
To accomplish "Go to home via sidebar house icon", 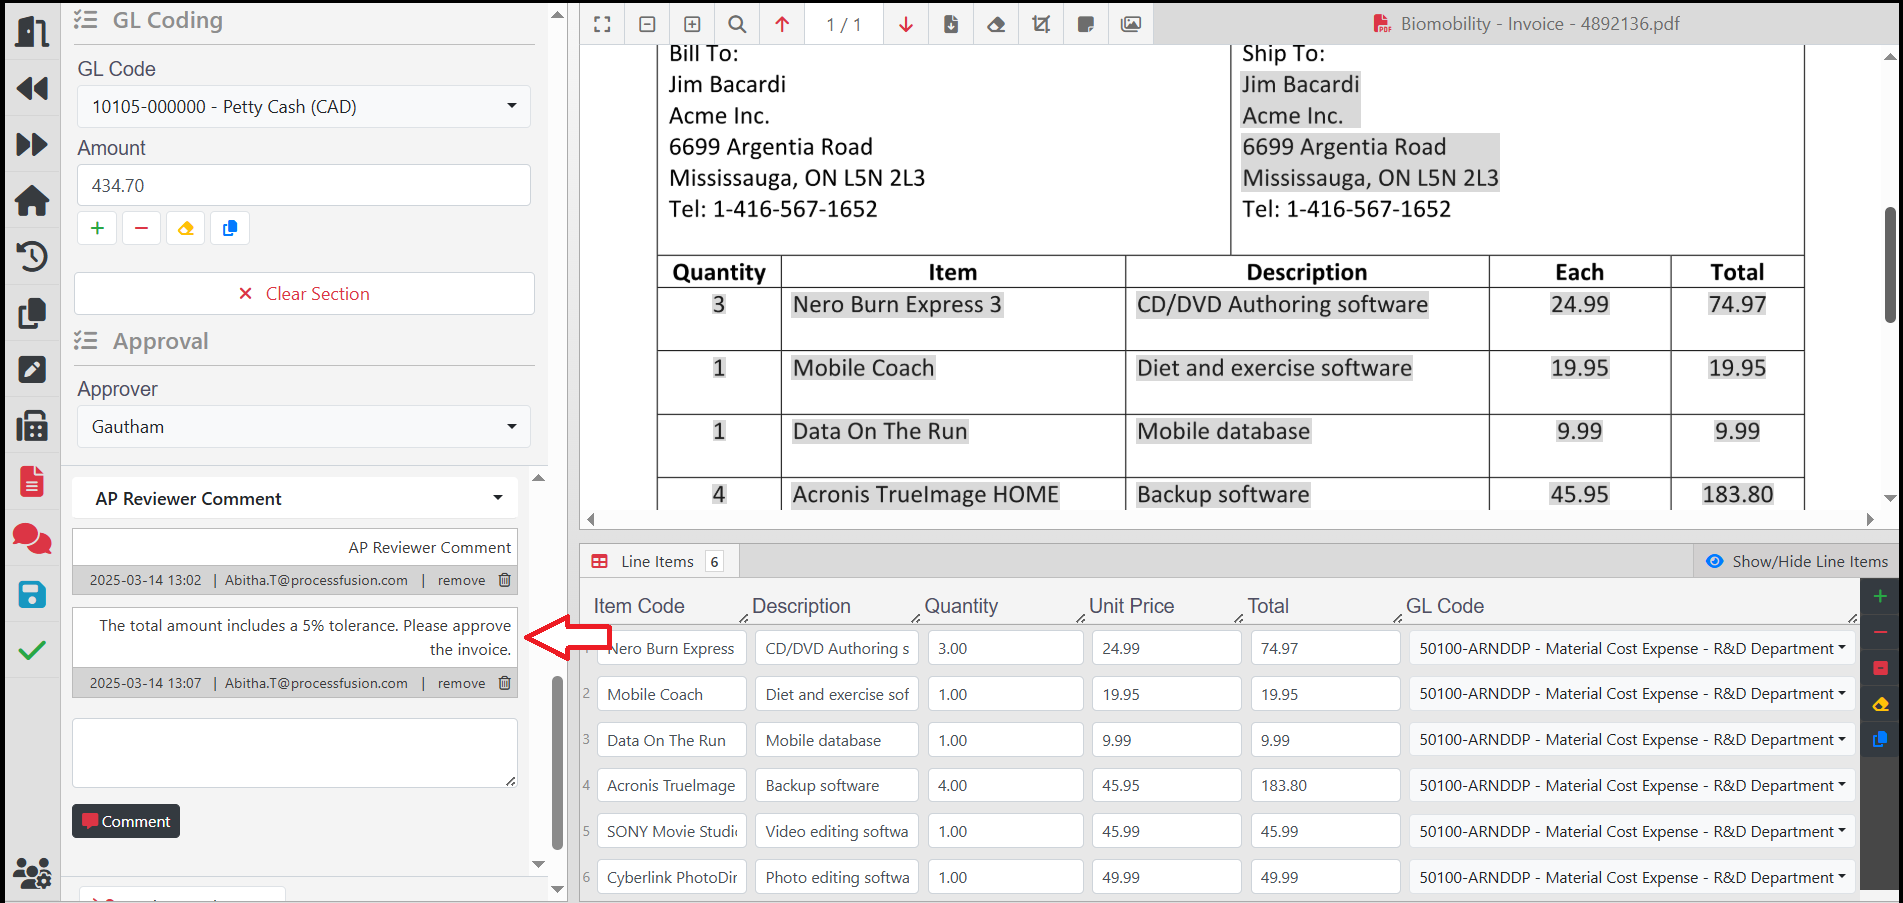I will pyautogui.click(x=32, y=200).
